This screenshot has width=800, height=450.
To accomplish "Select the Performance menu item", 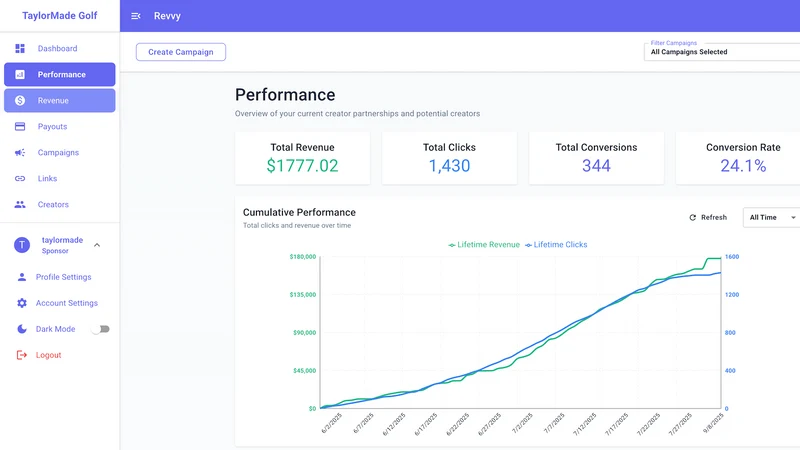I will (x=60, y=74).
